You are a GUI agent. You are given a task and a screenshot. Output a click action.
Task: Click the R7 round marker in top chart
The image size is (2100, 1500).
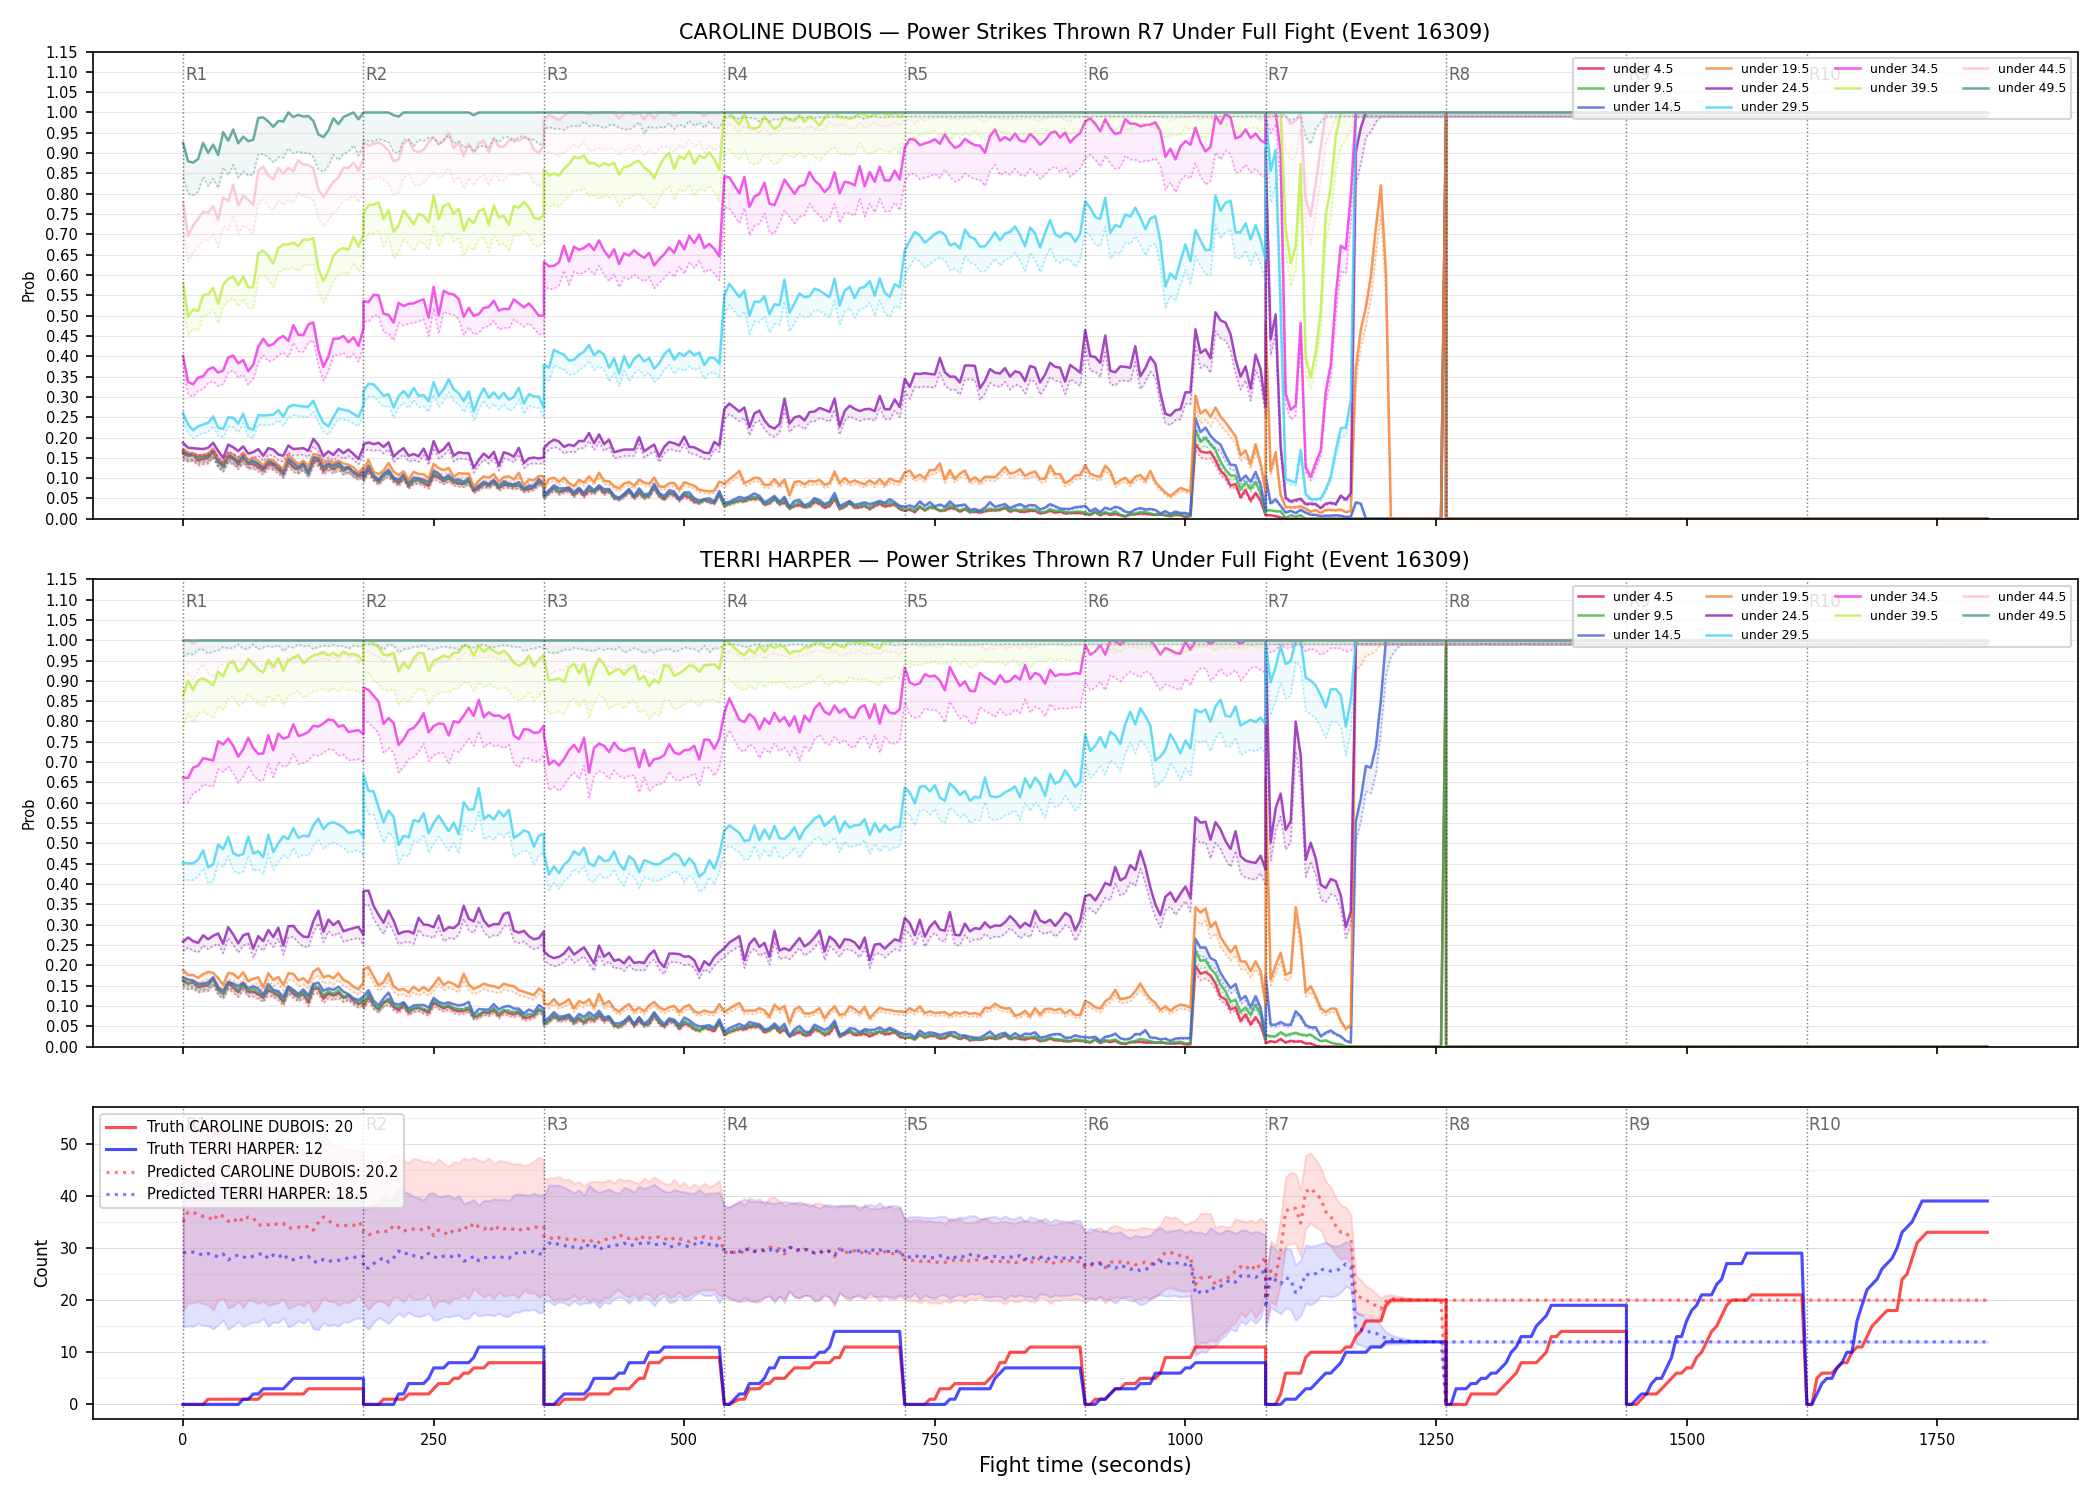coord(1278,74)
